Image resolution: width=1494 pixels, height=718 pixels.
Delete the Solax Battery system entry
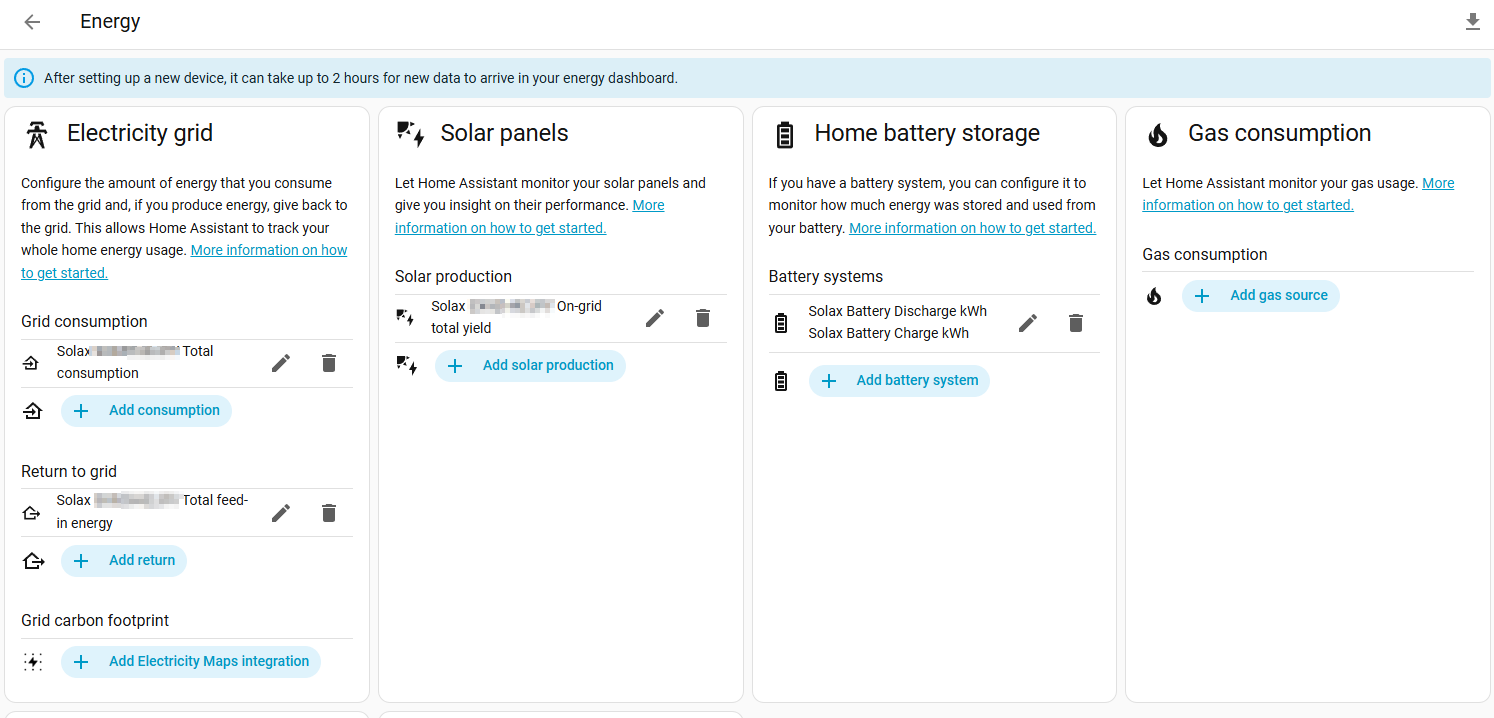(1076, 323)
